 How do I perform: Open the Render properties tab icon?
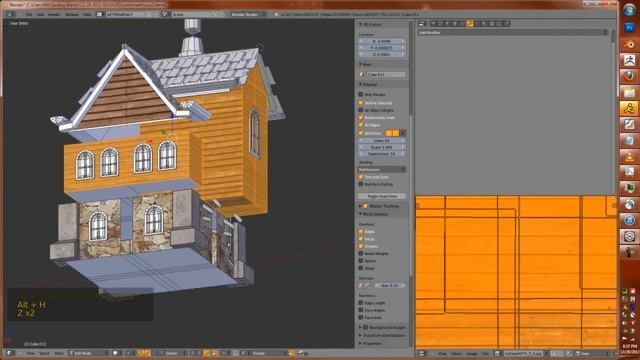[x=433, y=24]
